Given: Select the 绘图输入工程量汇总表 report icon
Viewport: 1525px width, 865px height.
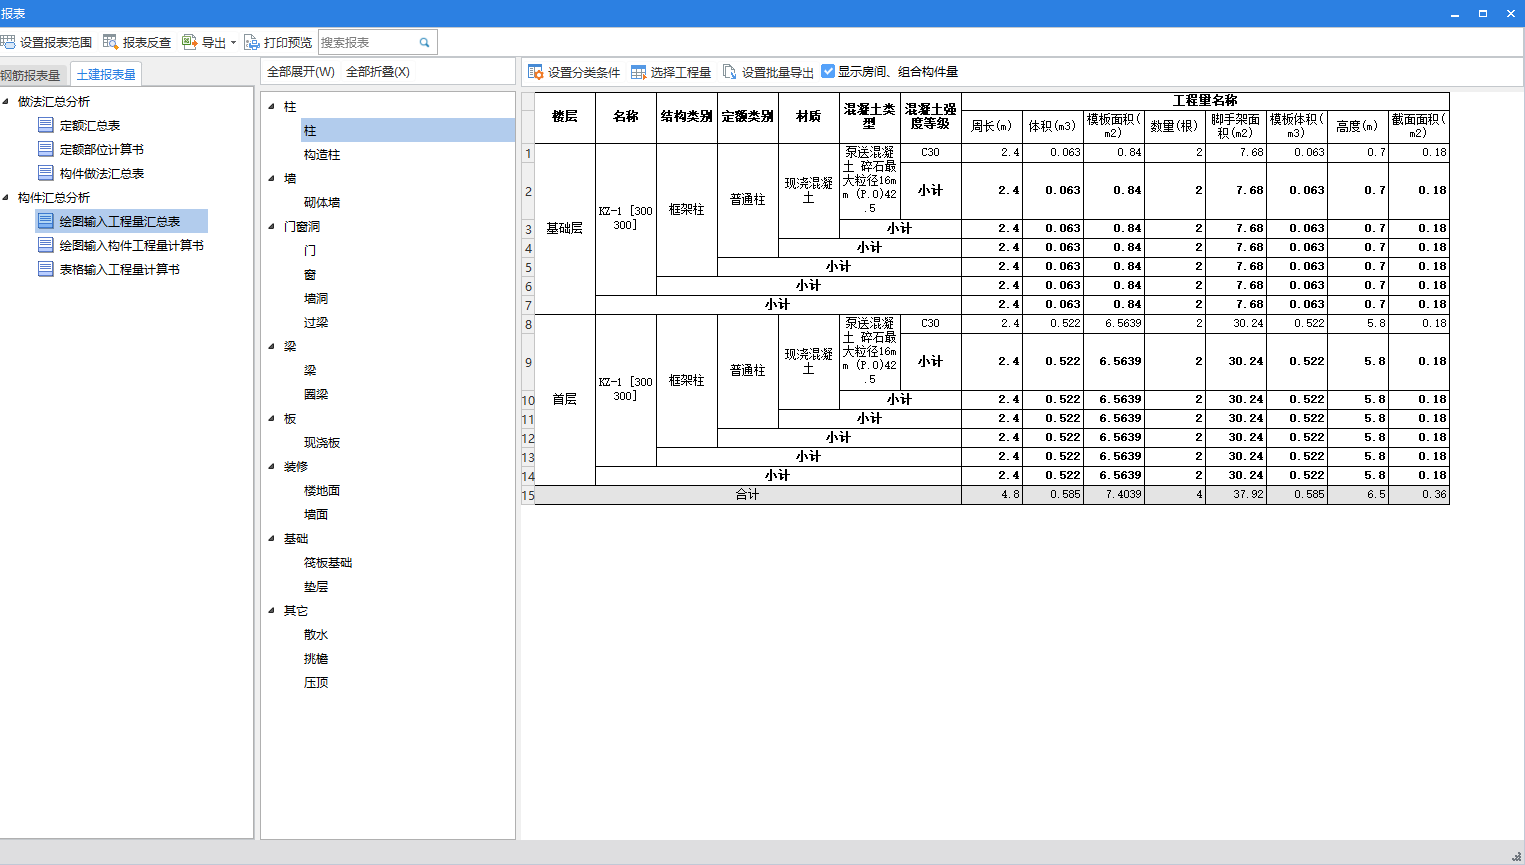Looking at the screenshot, I should (x=45, y=221).
